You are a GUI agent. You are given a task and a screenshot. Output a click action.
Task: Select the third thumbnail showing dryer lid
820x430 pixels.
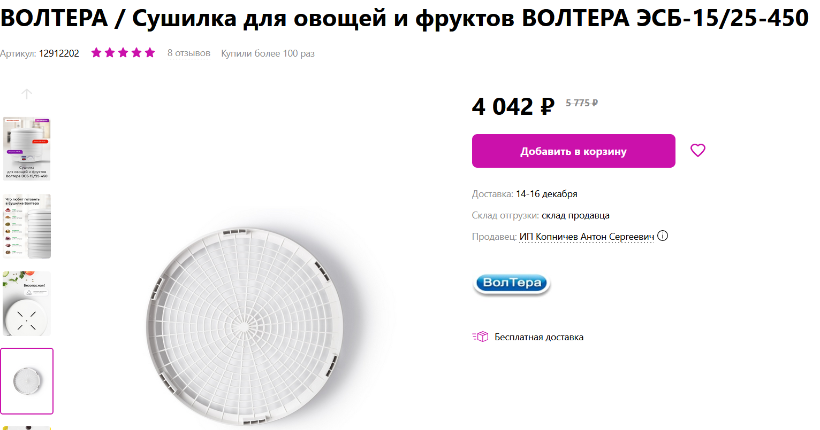[27, 303]
